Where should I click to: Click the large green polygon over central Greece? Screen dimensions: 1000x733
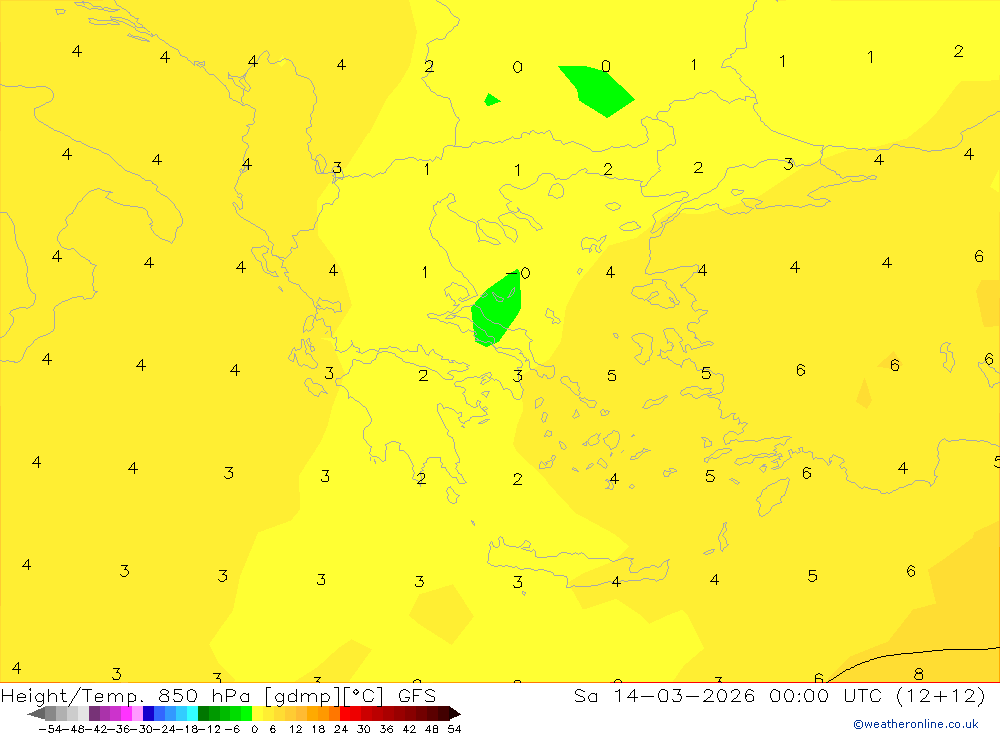click(496, 309)
